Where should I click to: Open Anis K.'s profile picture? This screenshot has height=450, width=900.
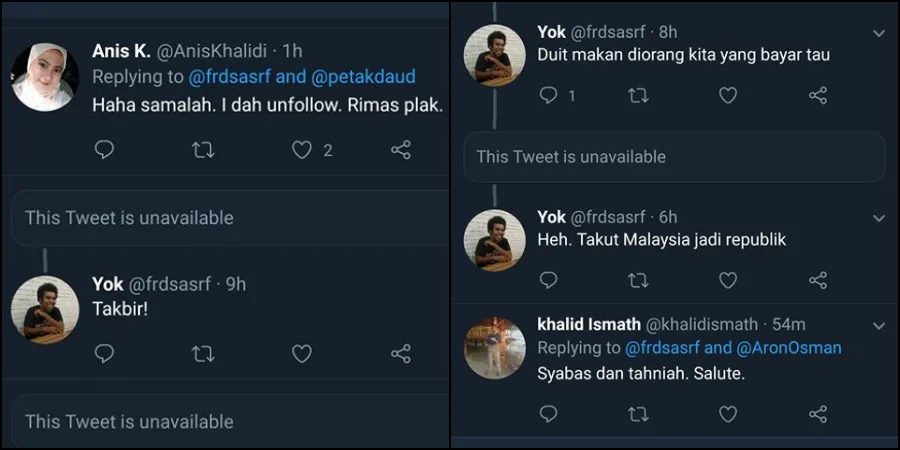[x=44, y=77]
